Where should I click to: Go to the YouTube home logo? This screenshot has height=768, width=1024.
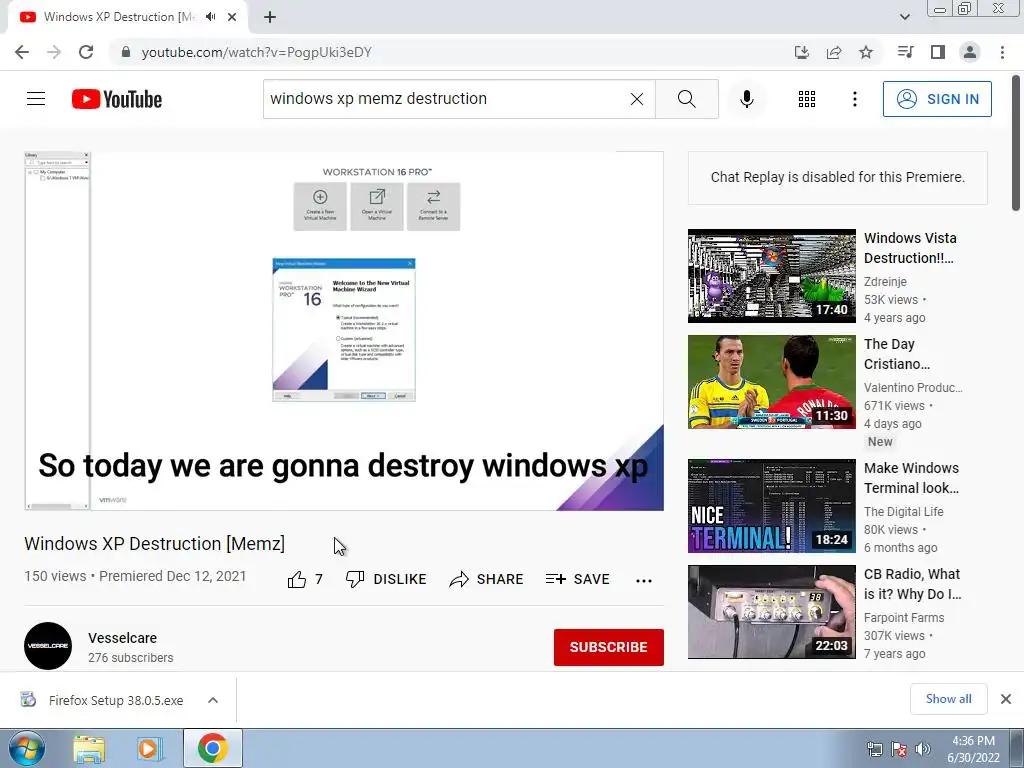pyautogui.click(x=117, y=99)
